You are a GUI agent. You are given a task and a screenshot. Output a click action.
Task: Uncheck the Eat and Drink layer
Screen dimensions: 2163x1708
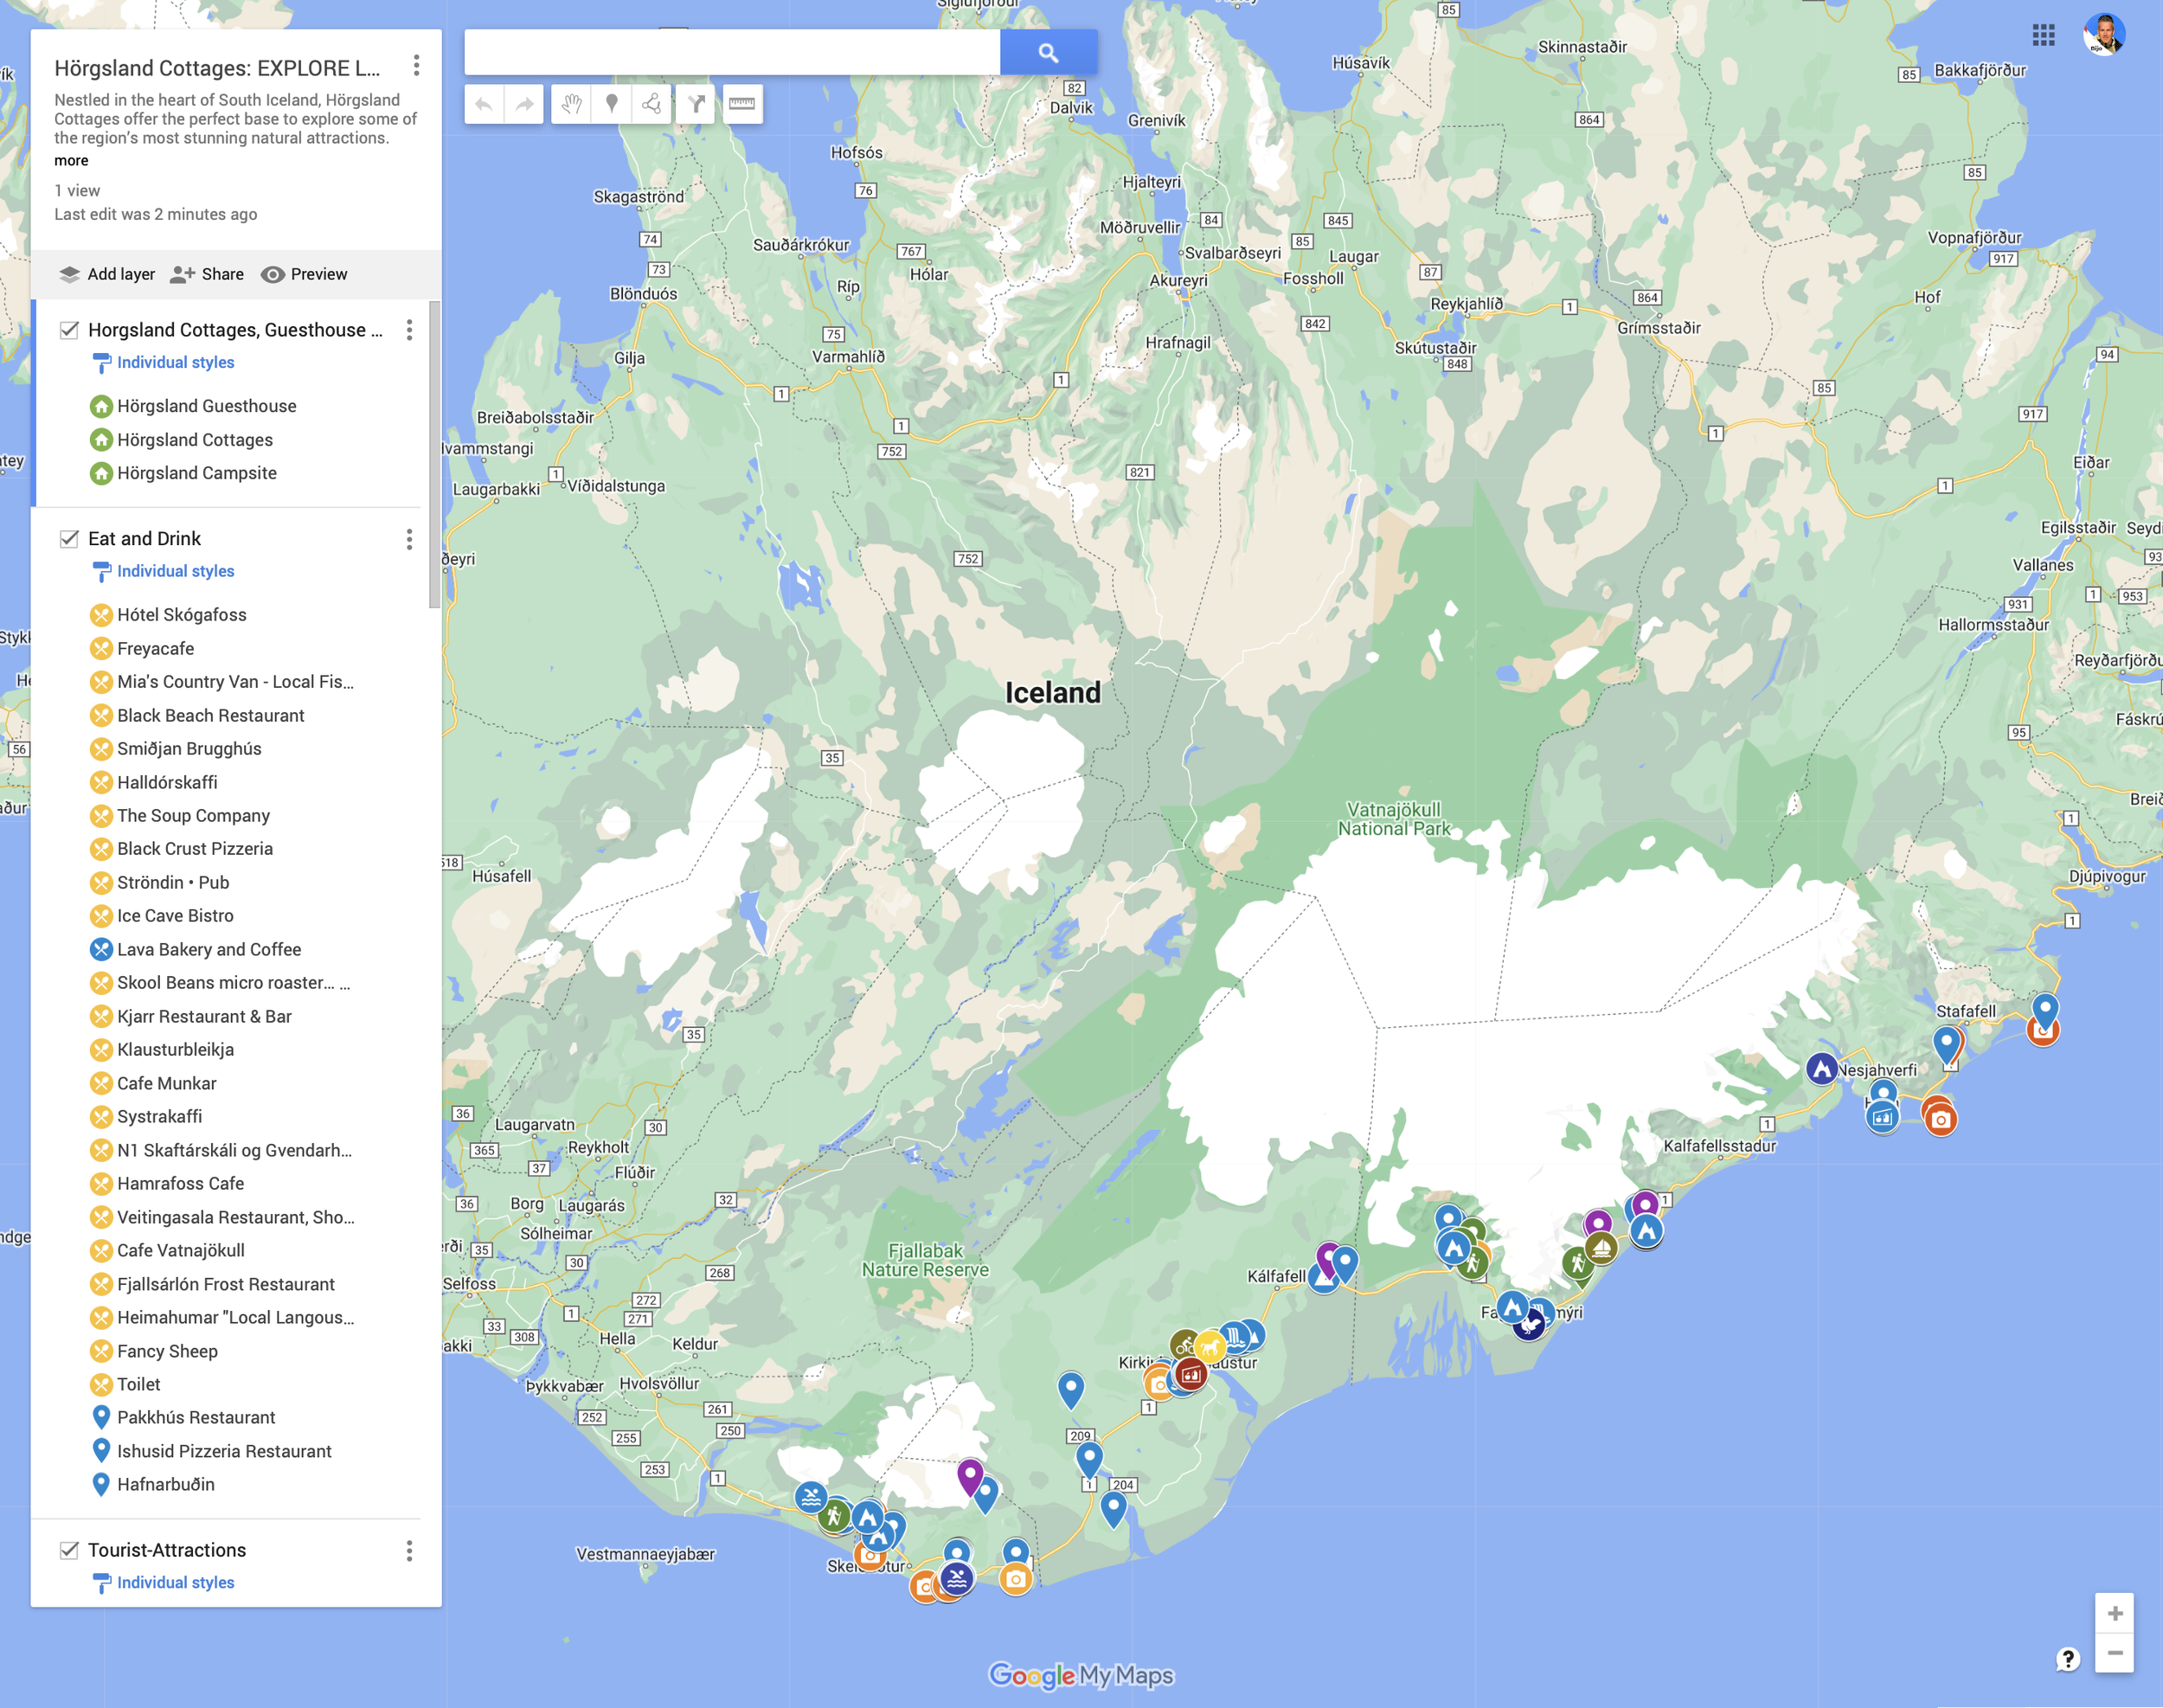[69, 538]
